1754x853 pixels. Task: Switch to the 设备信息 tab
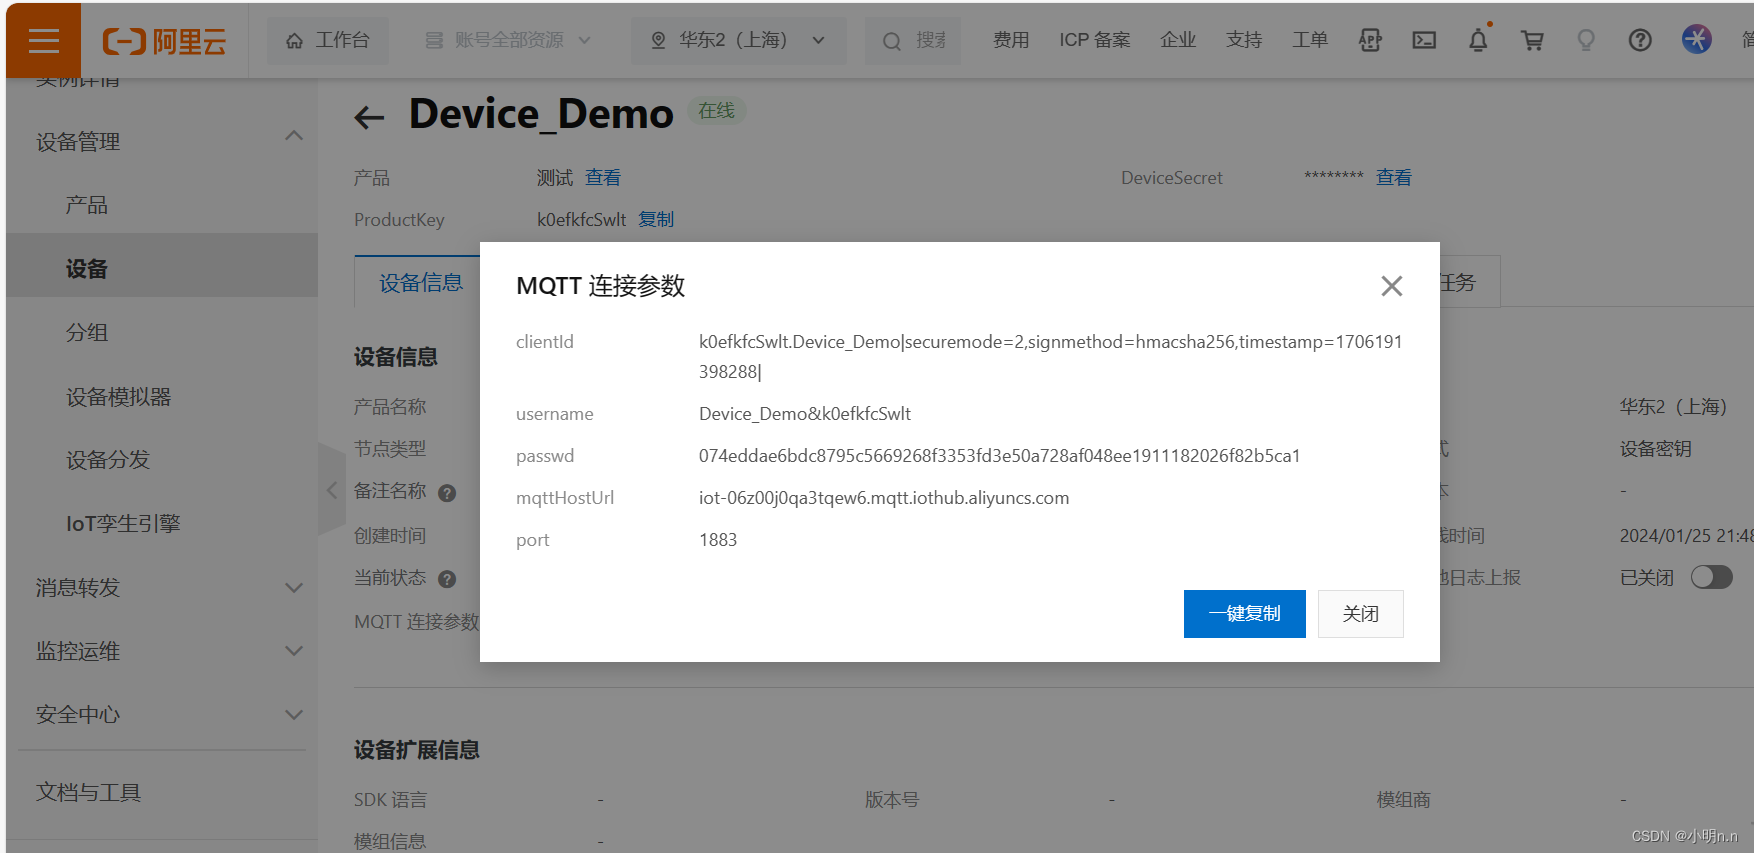pos(420,283)
